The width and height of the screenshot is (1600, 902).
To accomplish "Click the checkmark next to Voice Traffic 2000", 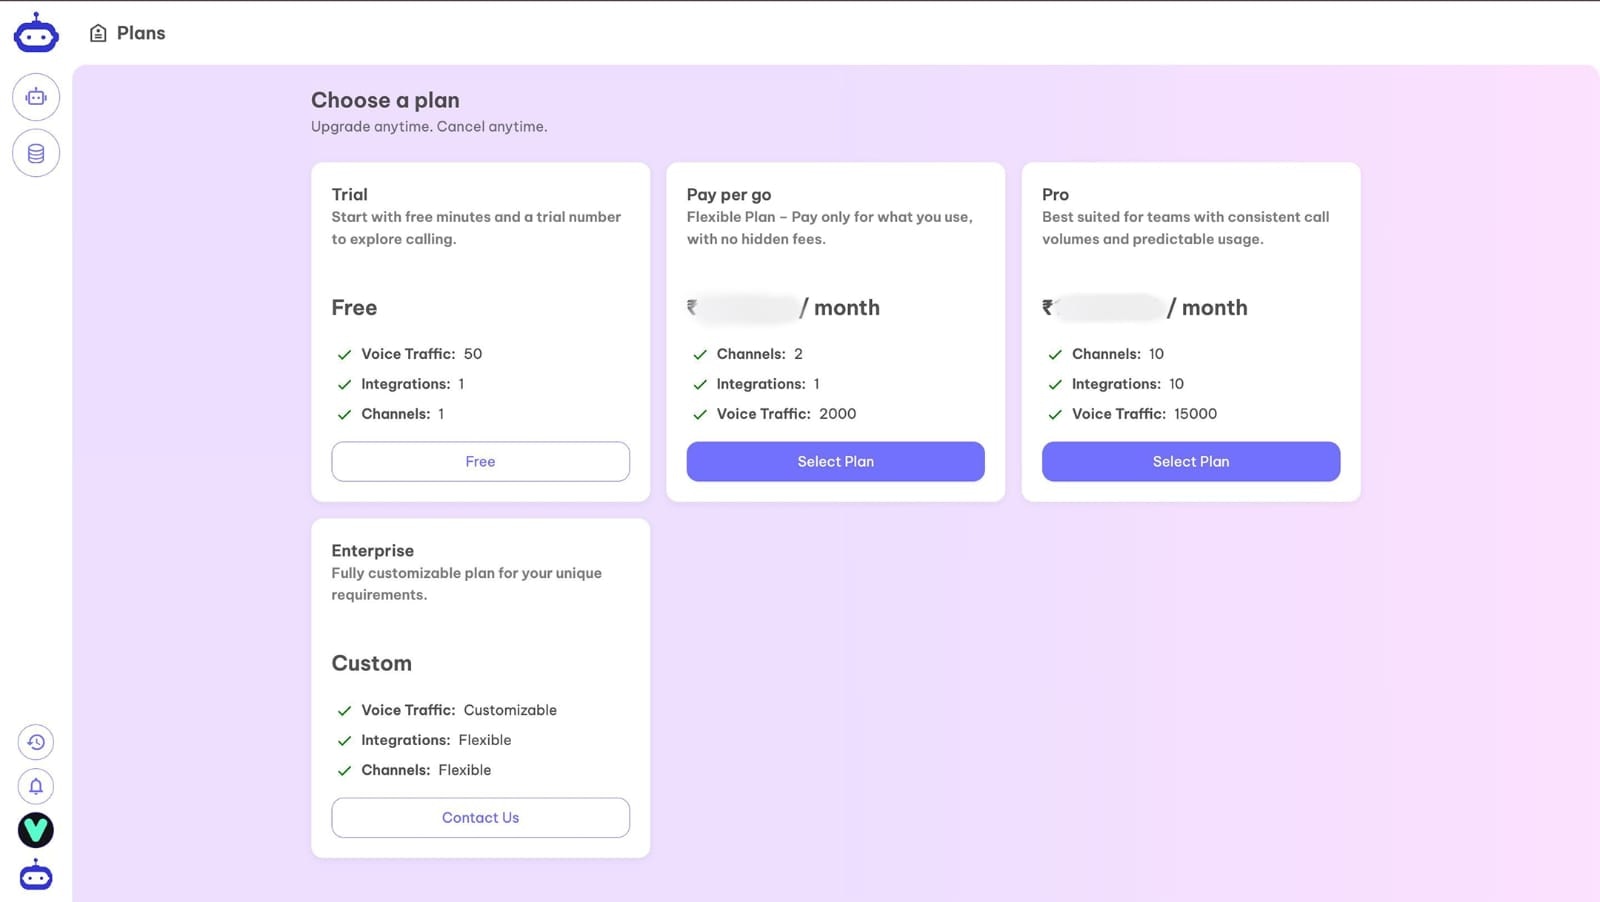I will (699, 414).
